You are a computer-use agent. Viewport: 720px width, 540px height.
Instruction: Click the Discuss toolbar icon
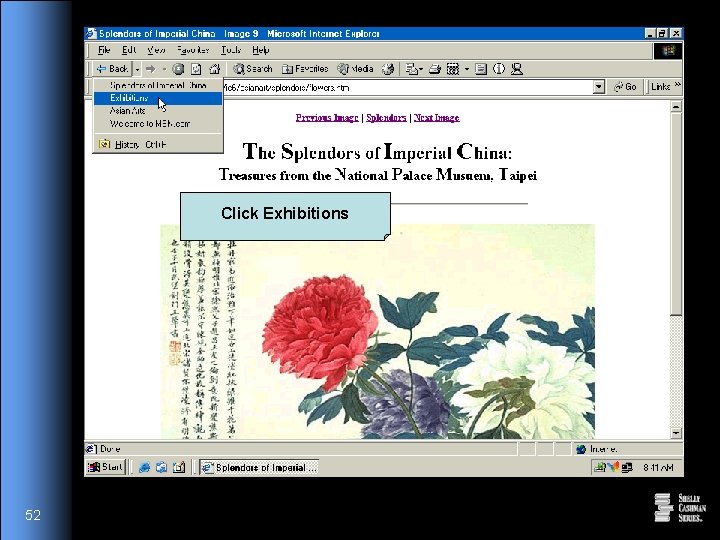pyautogui.click(x=481, y=69)
